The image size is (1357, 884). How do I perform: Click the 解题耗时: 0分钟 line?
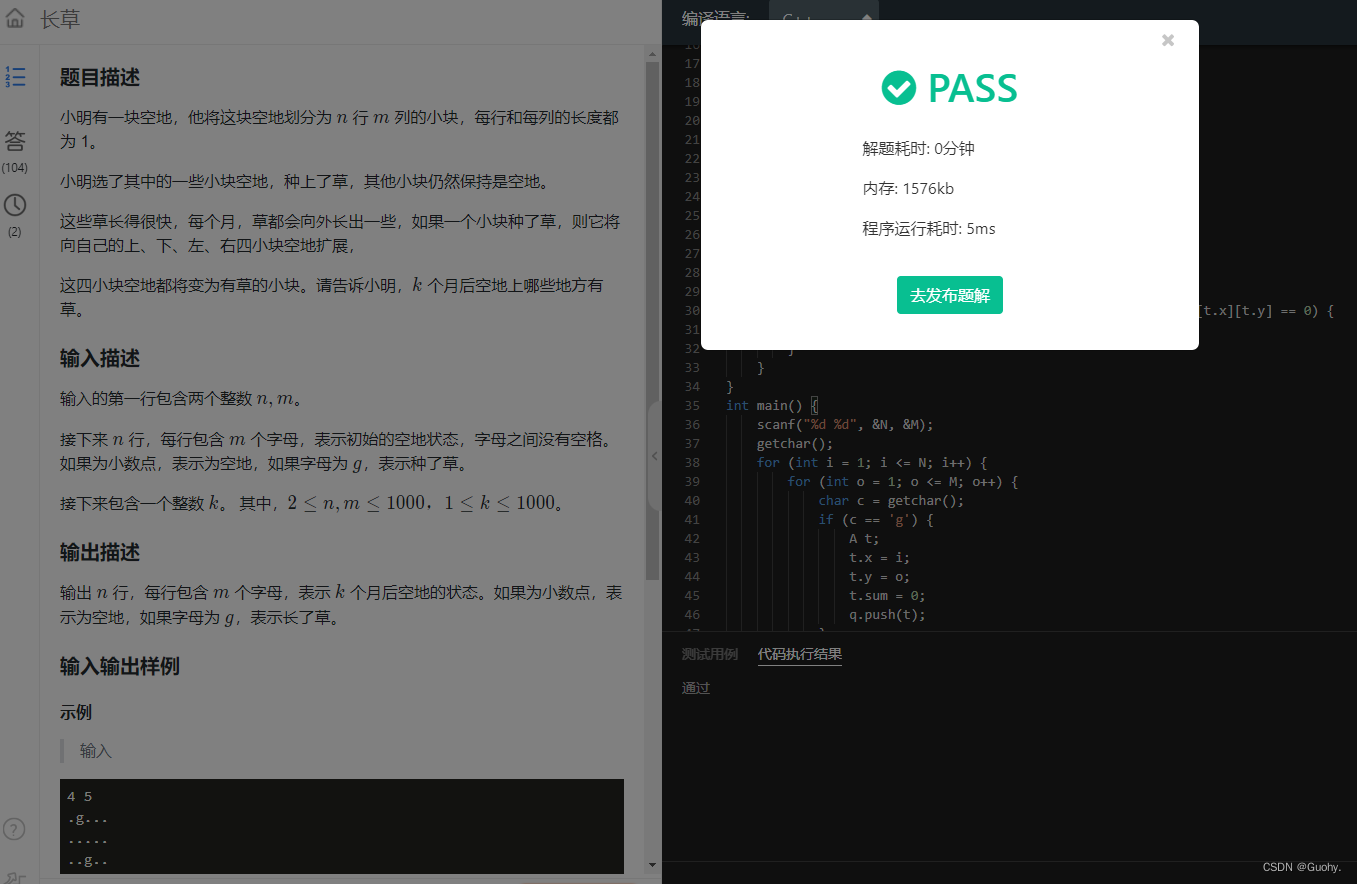pos(918,148)
